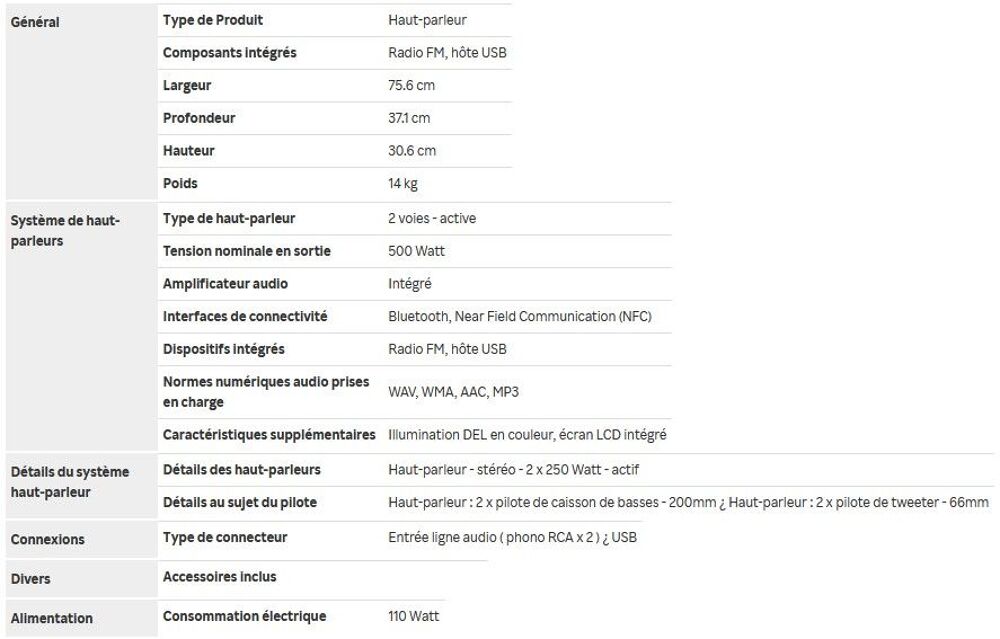The height and width of the screenshot is (639, 1000).
Task: Select the Consommation électrique value 110 Watt
Action: (413, 617)
